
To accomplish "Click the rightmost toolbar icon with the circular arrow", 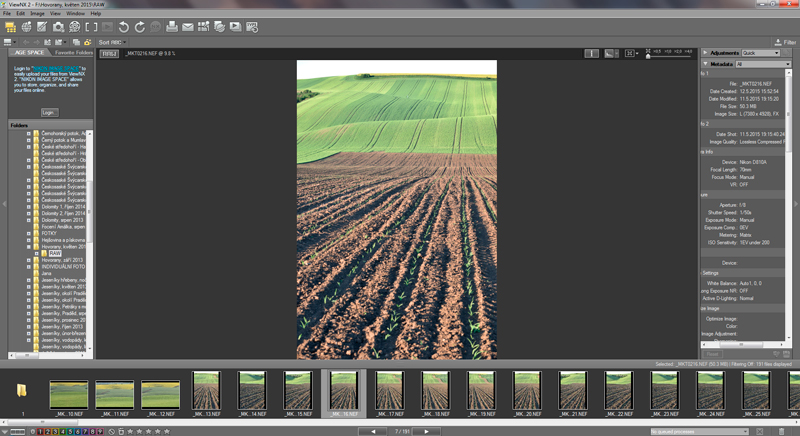I will coord(252,28).
